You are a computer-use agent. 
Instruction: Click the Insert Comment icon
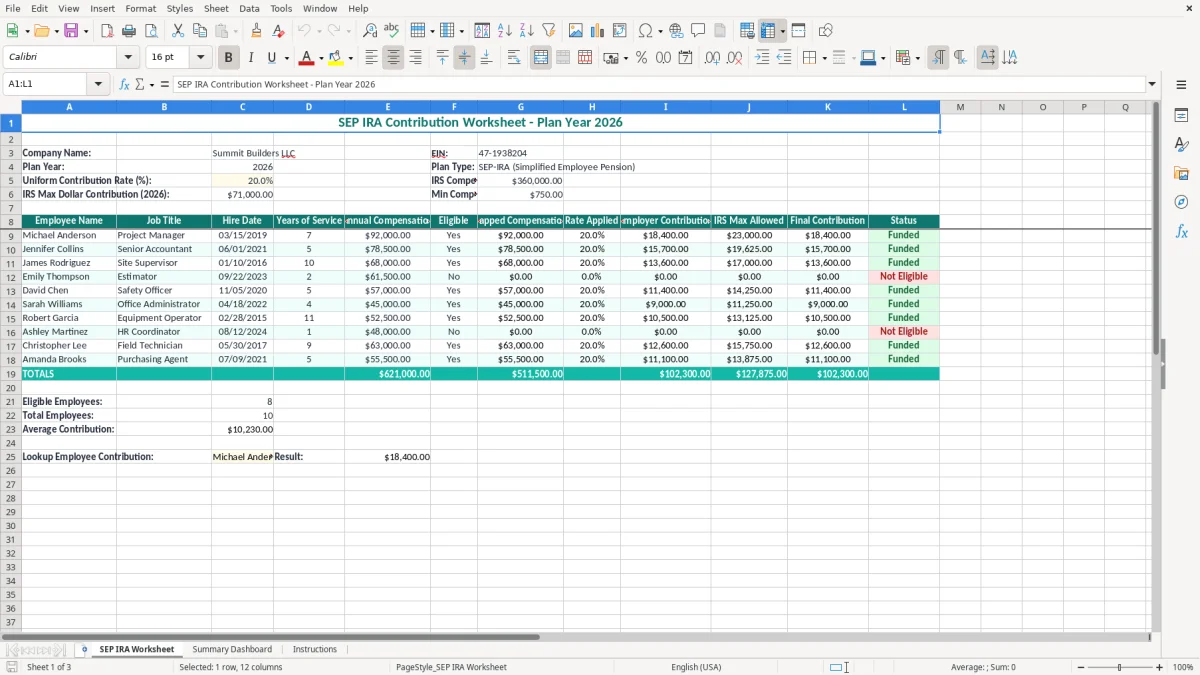698,31
